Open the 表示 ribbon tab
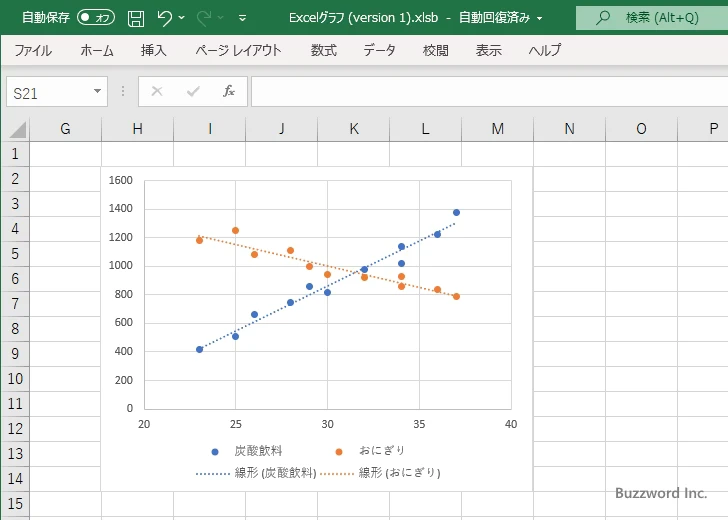This screenshot has height=520, width=728. (x=488, y=50)
